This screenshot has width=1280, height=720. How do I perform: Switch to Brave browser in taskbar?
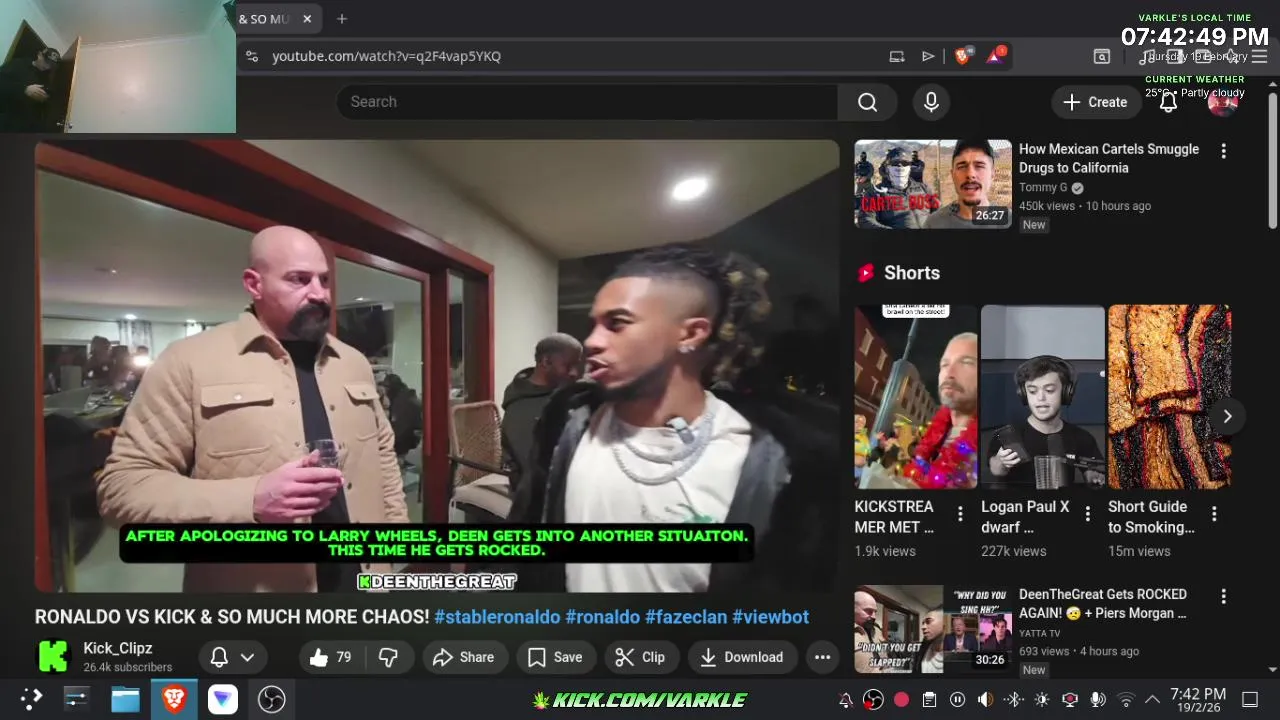[174, 699]
